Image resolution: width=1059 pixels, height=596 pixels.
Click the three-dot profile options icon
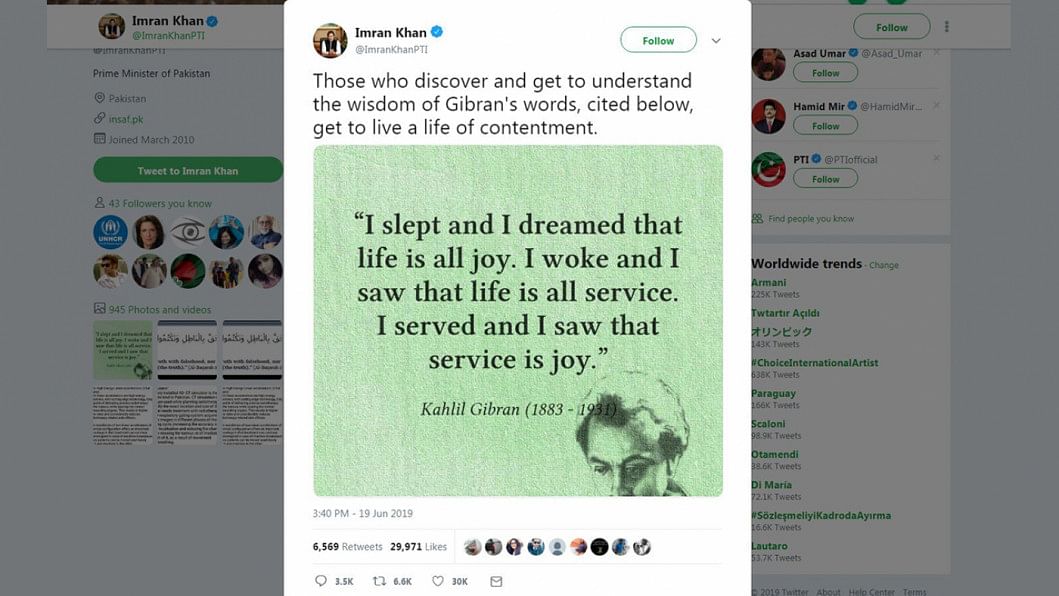point(947,27)
